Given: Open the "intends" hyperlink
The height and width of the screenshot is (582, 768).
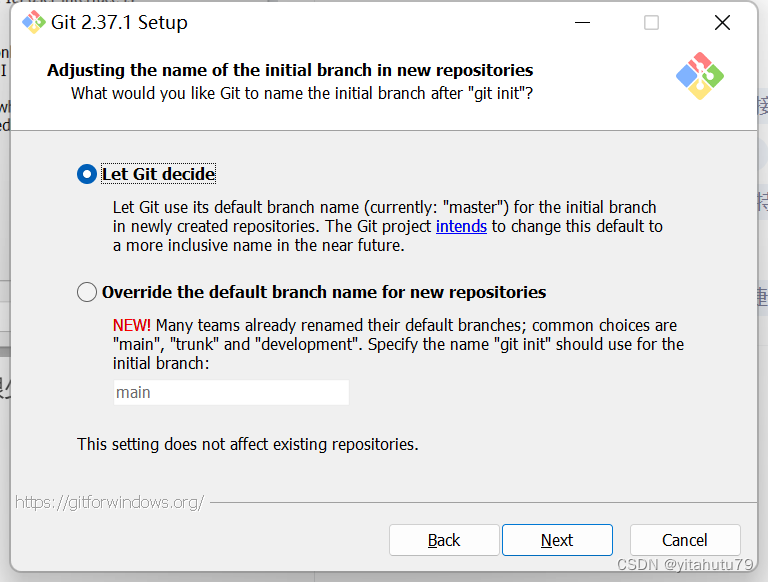Looking at the screenshot, I should tap(461, 226).
